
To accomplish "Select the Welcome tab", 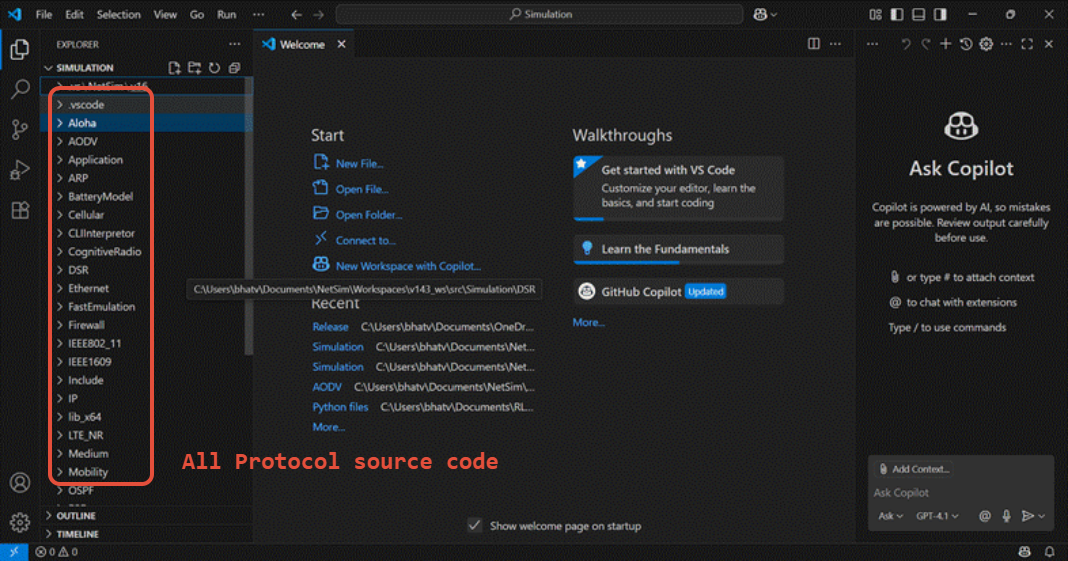I will point(303,44).
